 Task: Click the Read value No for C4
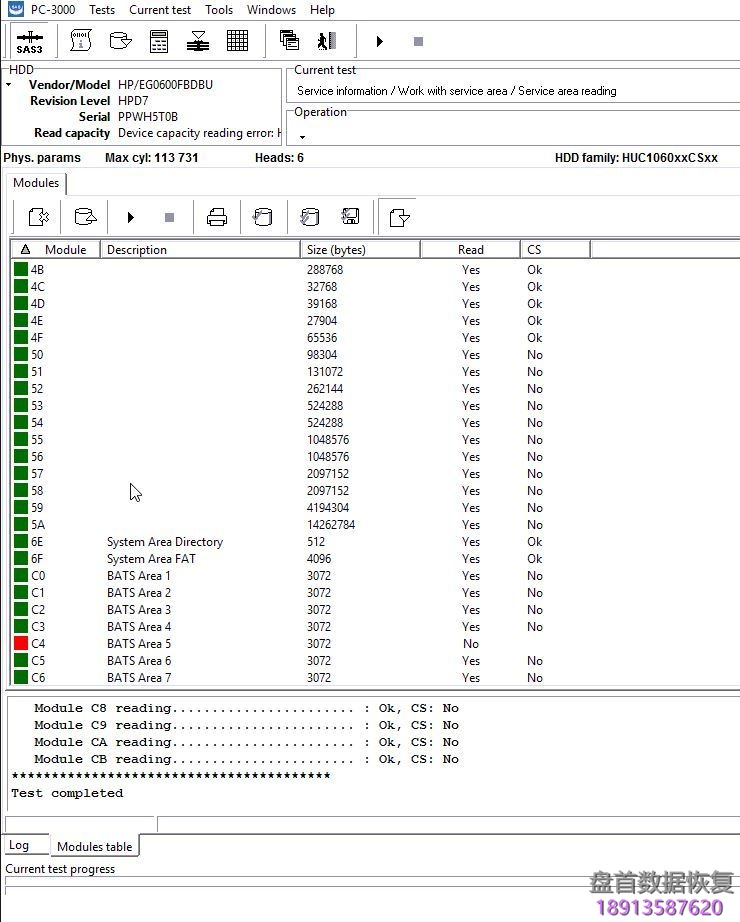(x=471, y=643)
